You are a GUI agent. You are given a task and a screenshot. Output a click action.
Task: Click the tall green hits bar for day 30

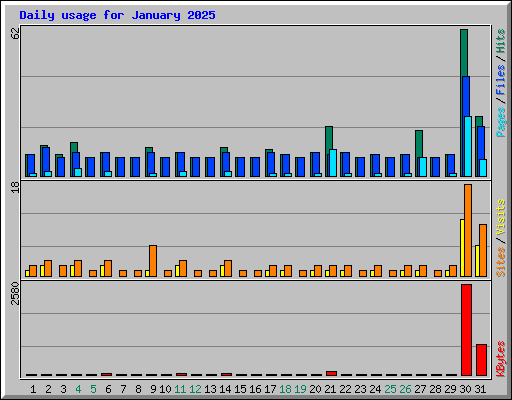pyautogui.click(x=464, y=53)
